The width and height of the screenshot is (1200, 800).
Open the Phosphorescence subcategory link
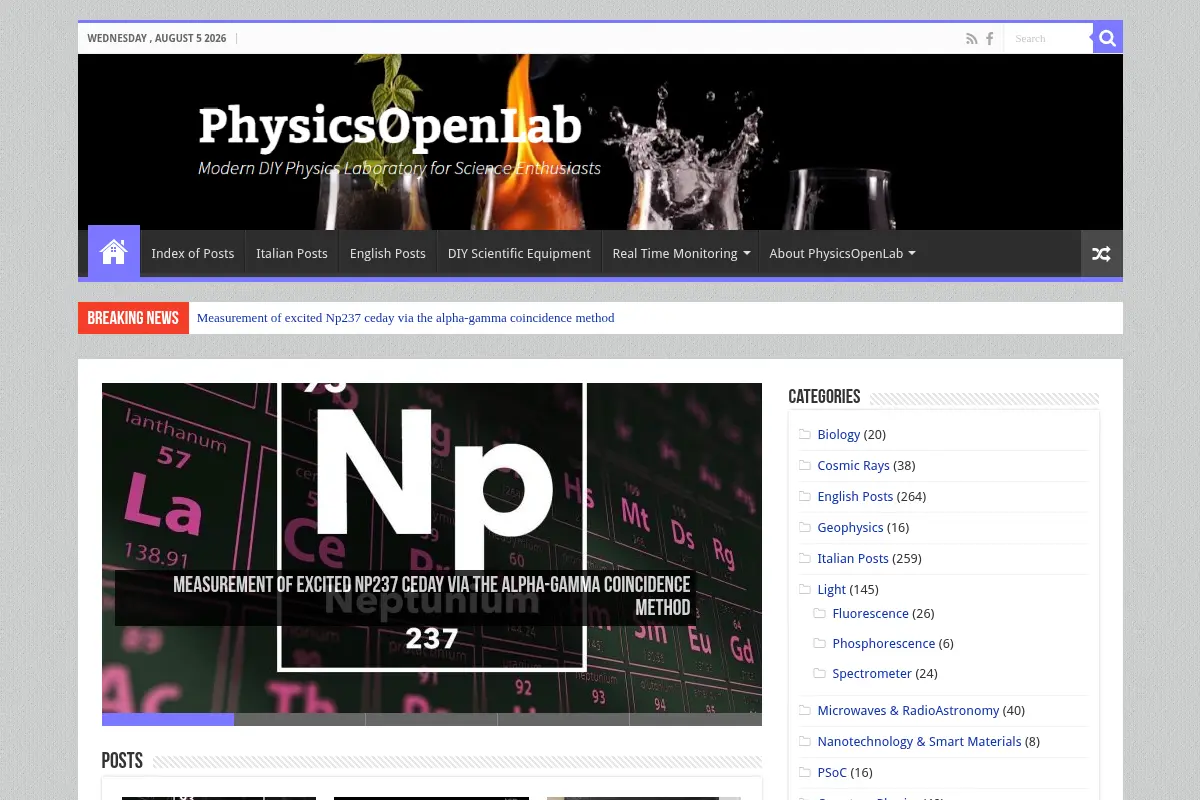tap(883, 643)
